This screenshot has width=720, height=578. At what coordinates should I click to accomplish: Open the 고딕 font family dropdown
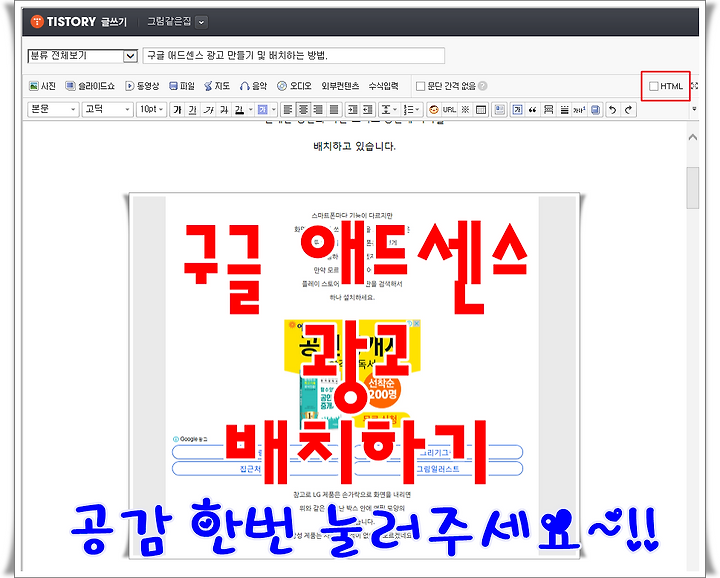point(108,110)
